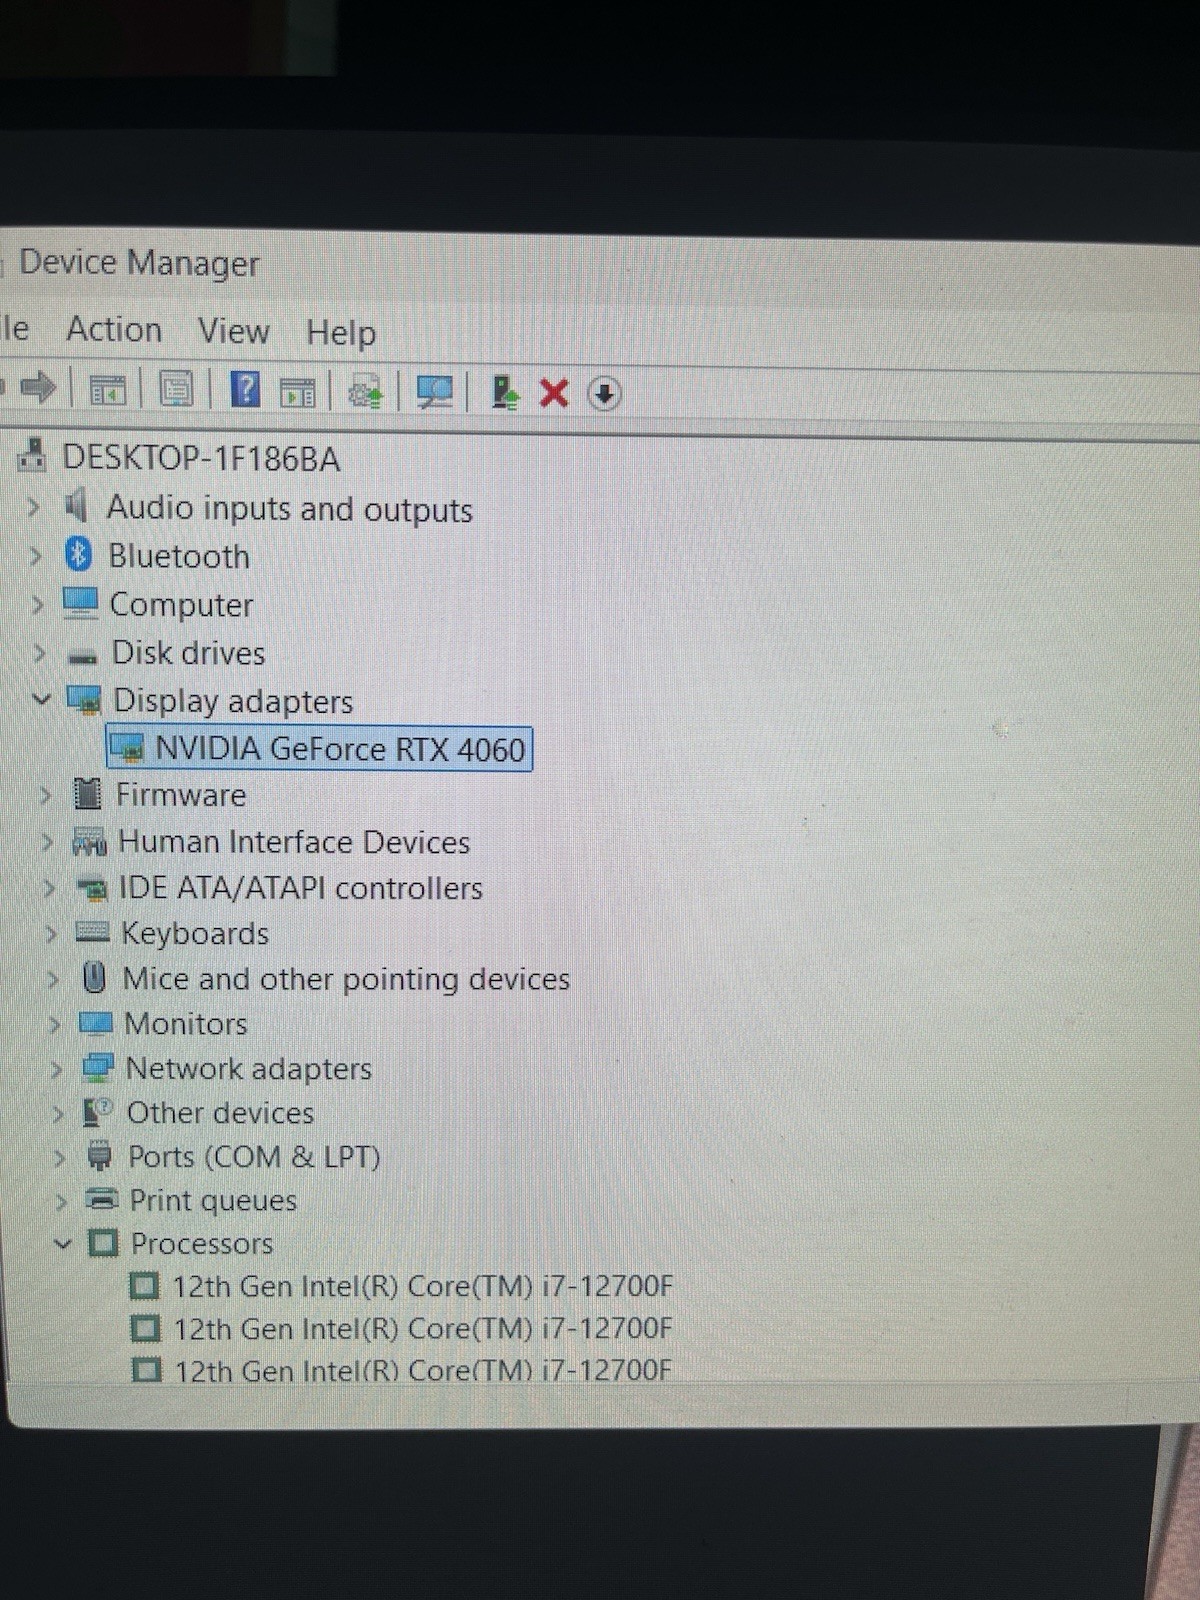Image resolution: width=1200 pixels, height=1600 pixels.
Task: Click the Mice and other pointing devices label
Action: pyautogui.click(x=346, y=978)
